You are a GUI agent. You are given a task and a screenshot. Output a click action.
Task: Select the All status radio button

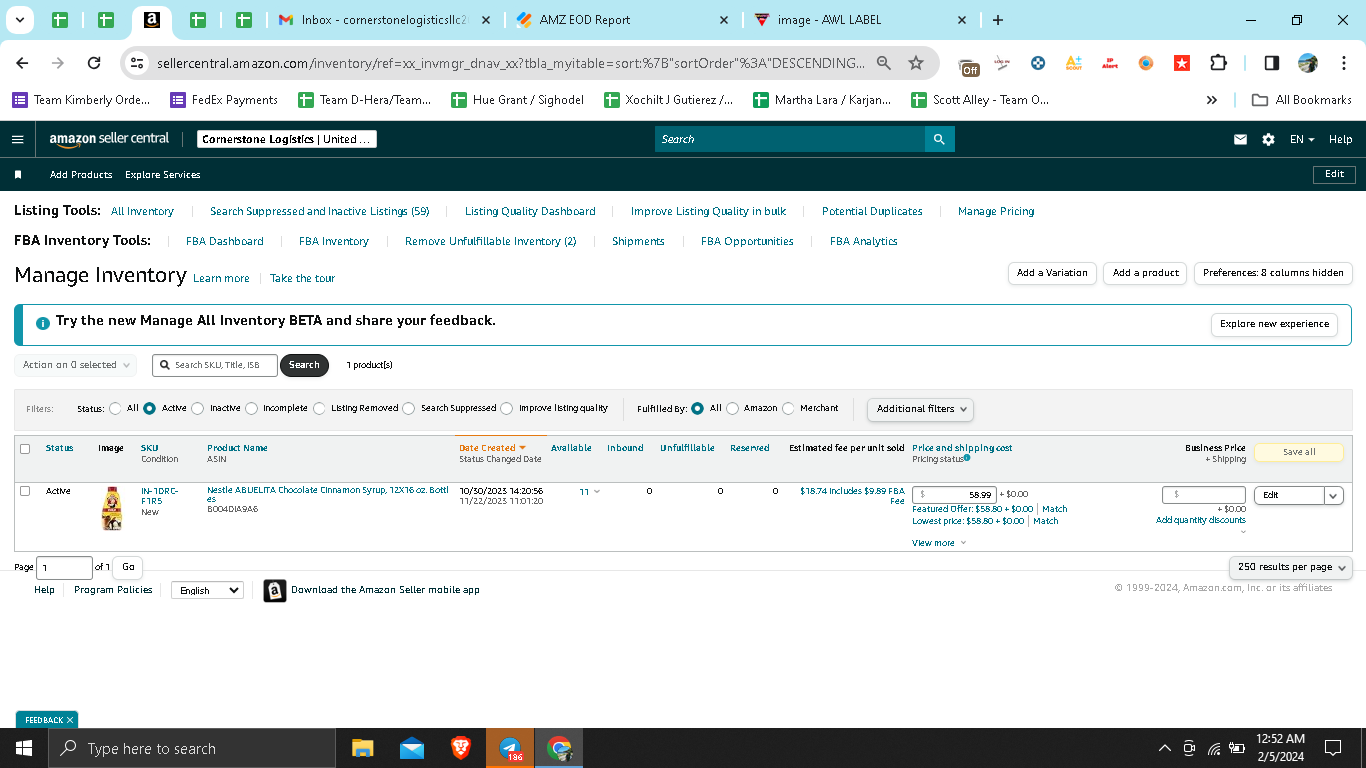pyautogui.click(x=116, y=408)
